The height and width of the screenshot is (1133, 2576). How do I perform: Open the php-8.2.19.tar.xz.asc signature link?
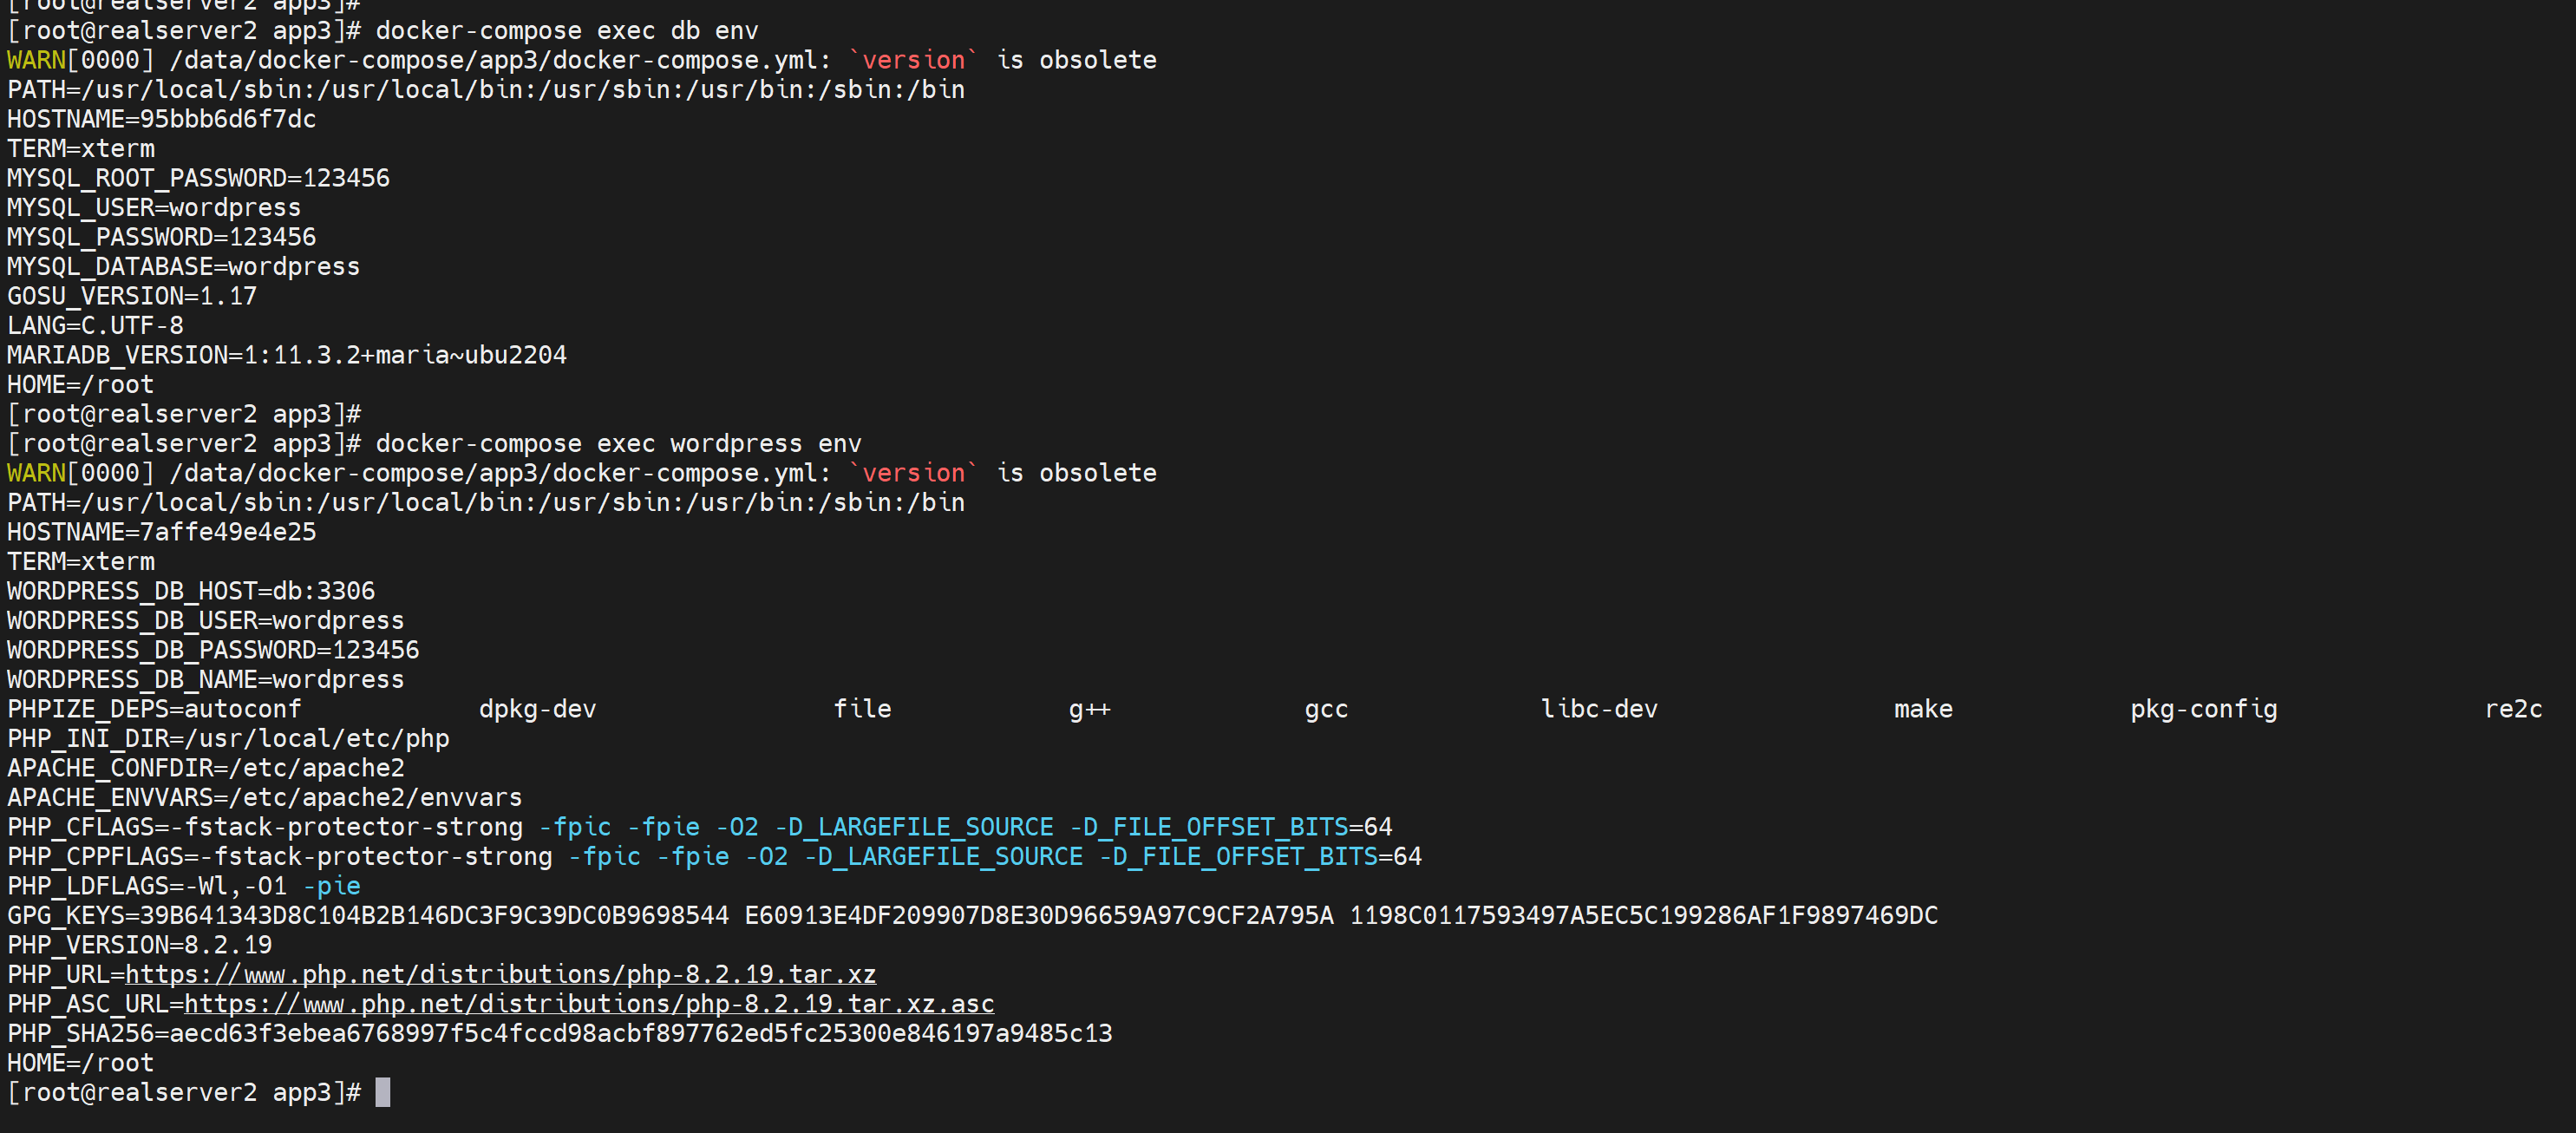point(589,1003)
